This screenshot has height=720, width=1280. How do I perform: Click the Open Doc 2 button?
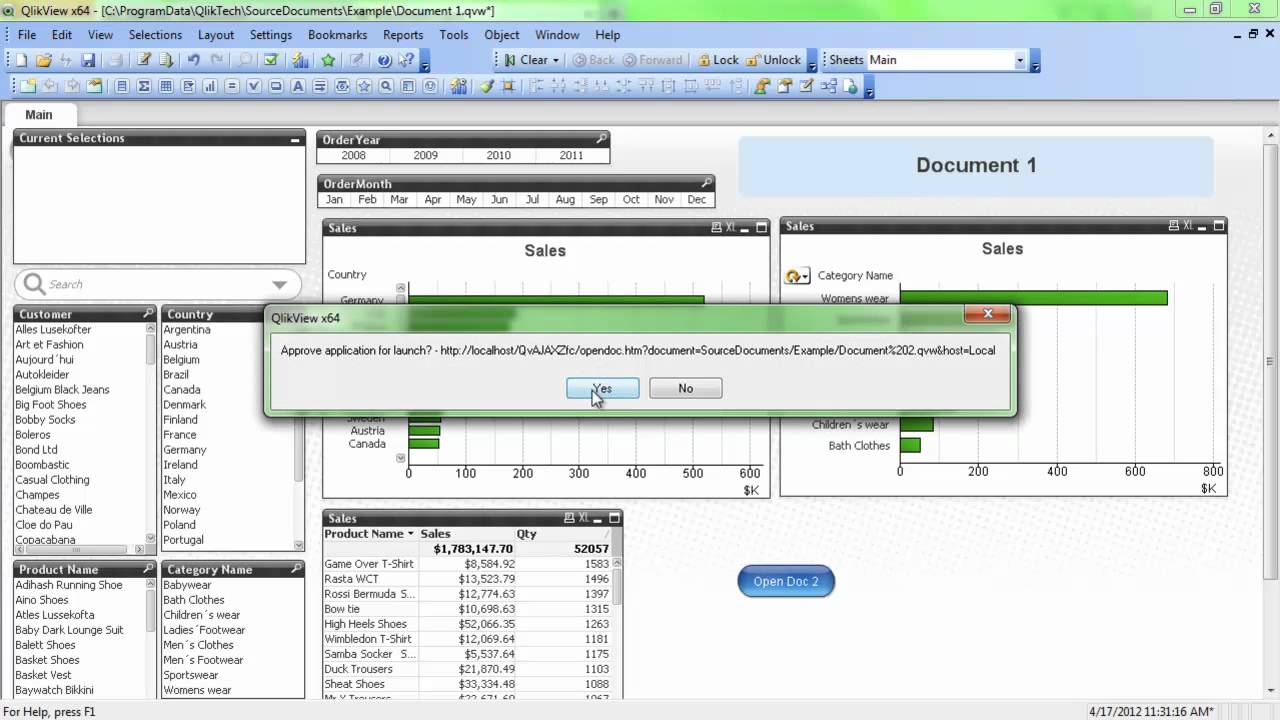786,581
